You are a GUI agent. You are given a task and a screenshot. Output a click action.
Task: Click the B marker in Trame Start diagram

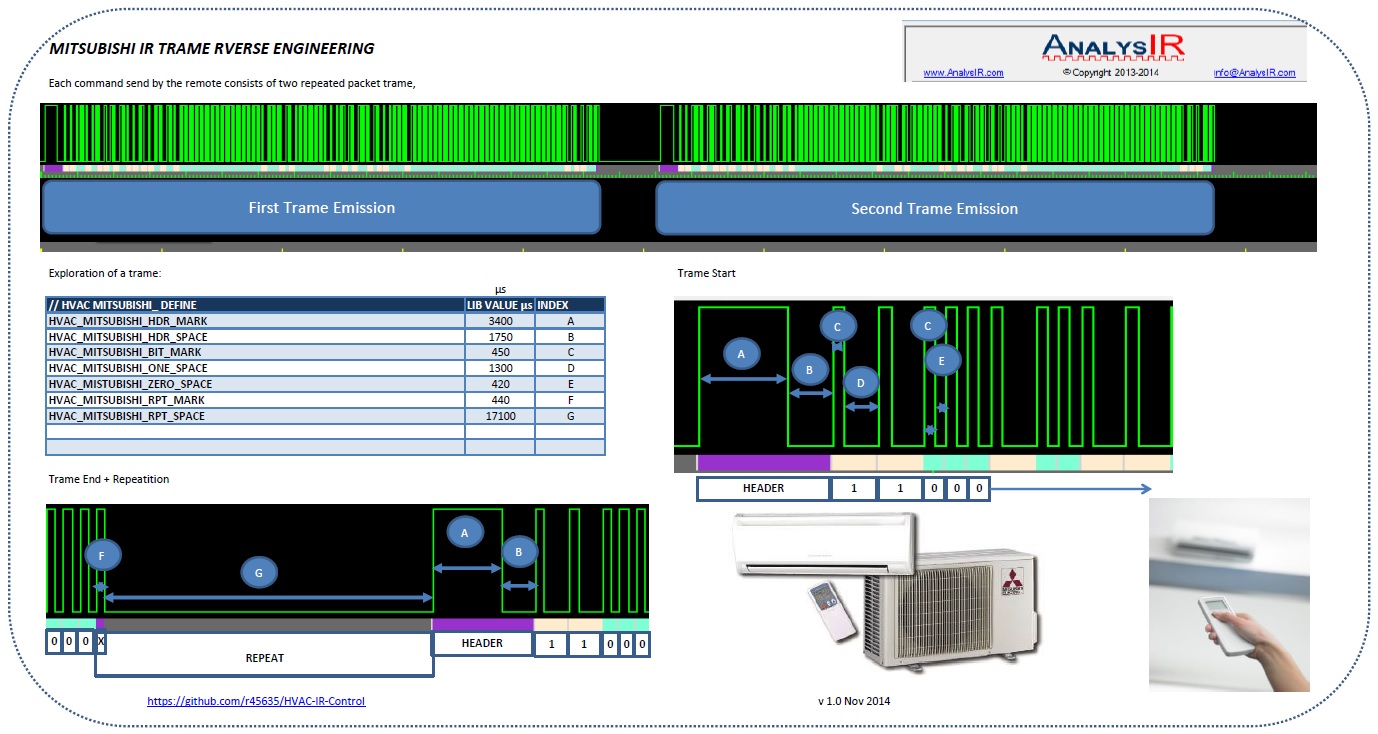(x=810, y=369)
